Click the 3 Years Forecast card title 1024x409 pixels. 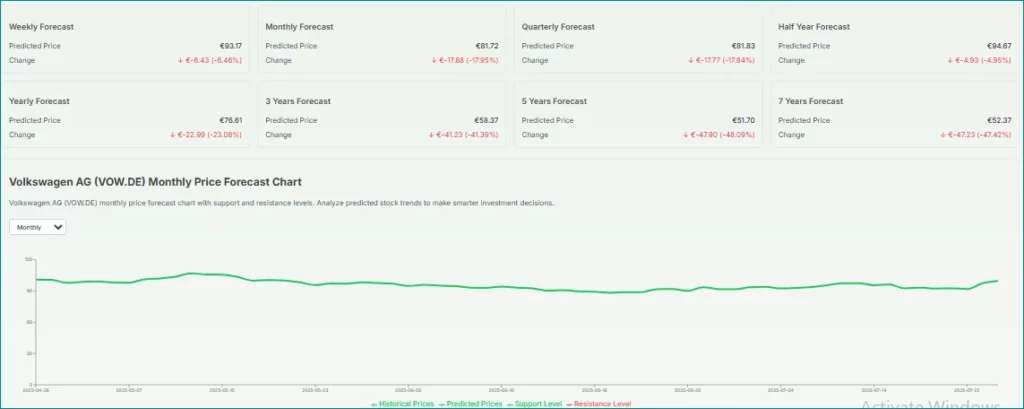pyautogui.click(x=298, y=101)
